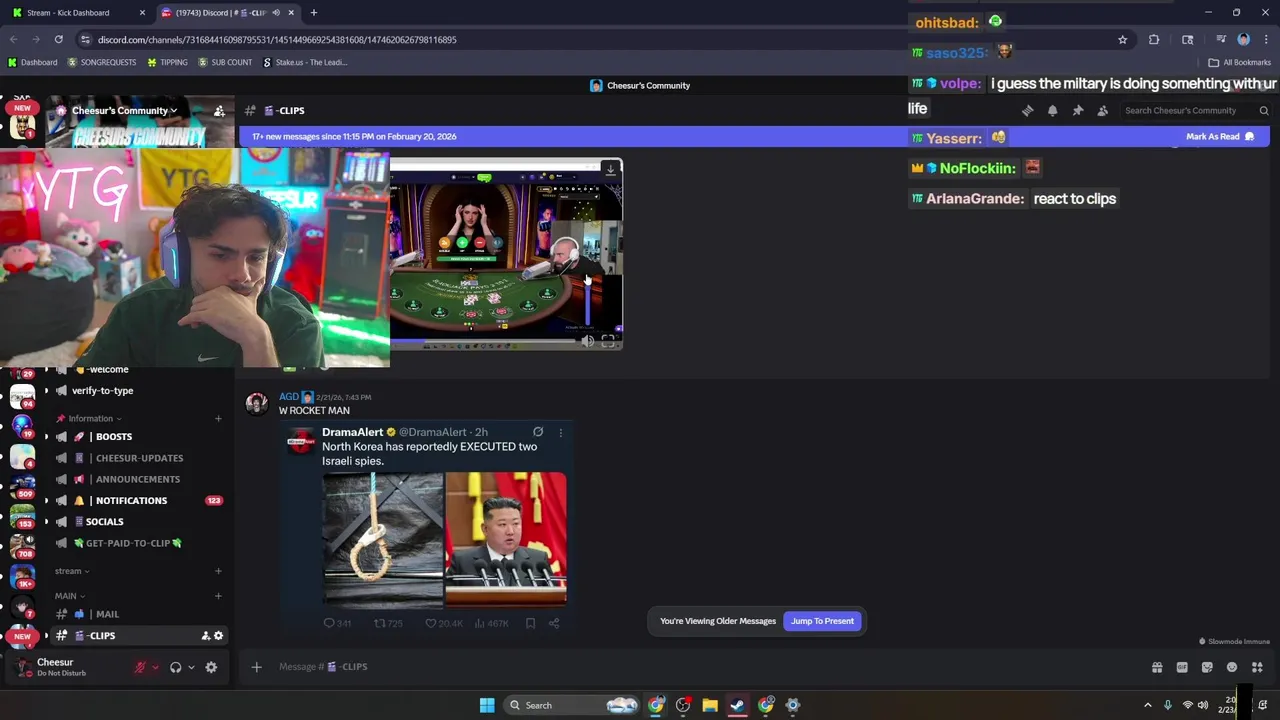1280x720 pixels.
Task: Click create invite icon on -CLIPS channel
Action: coord(206,636)
